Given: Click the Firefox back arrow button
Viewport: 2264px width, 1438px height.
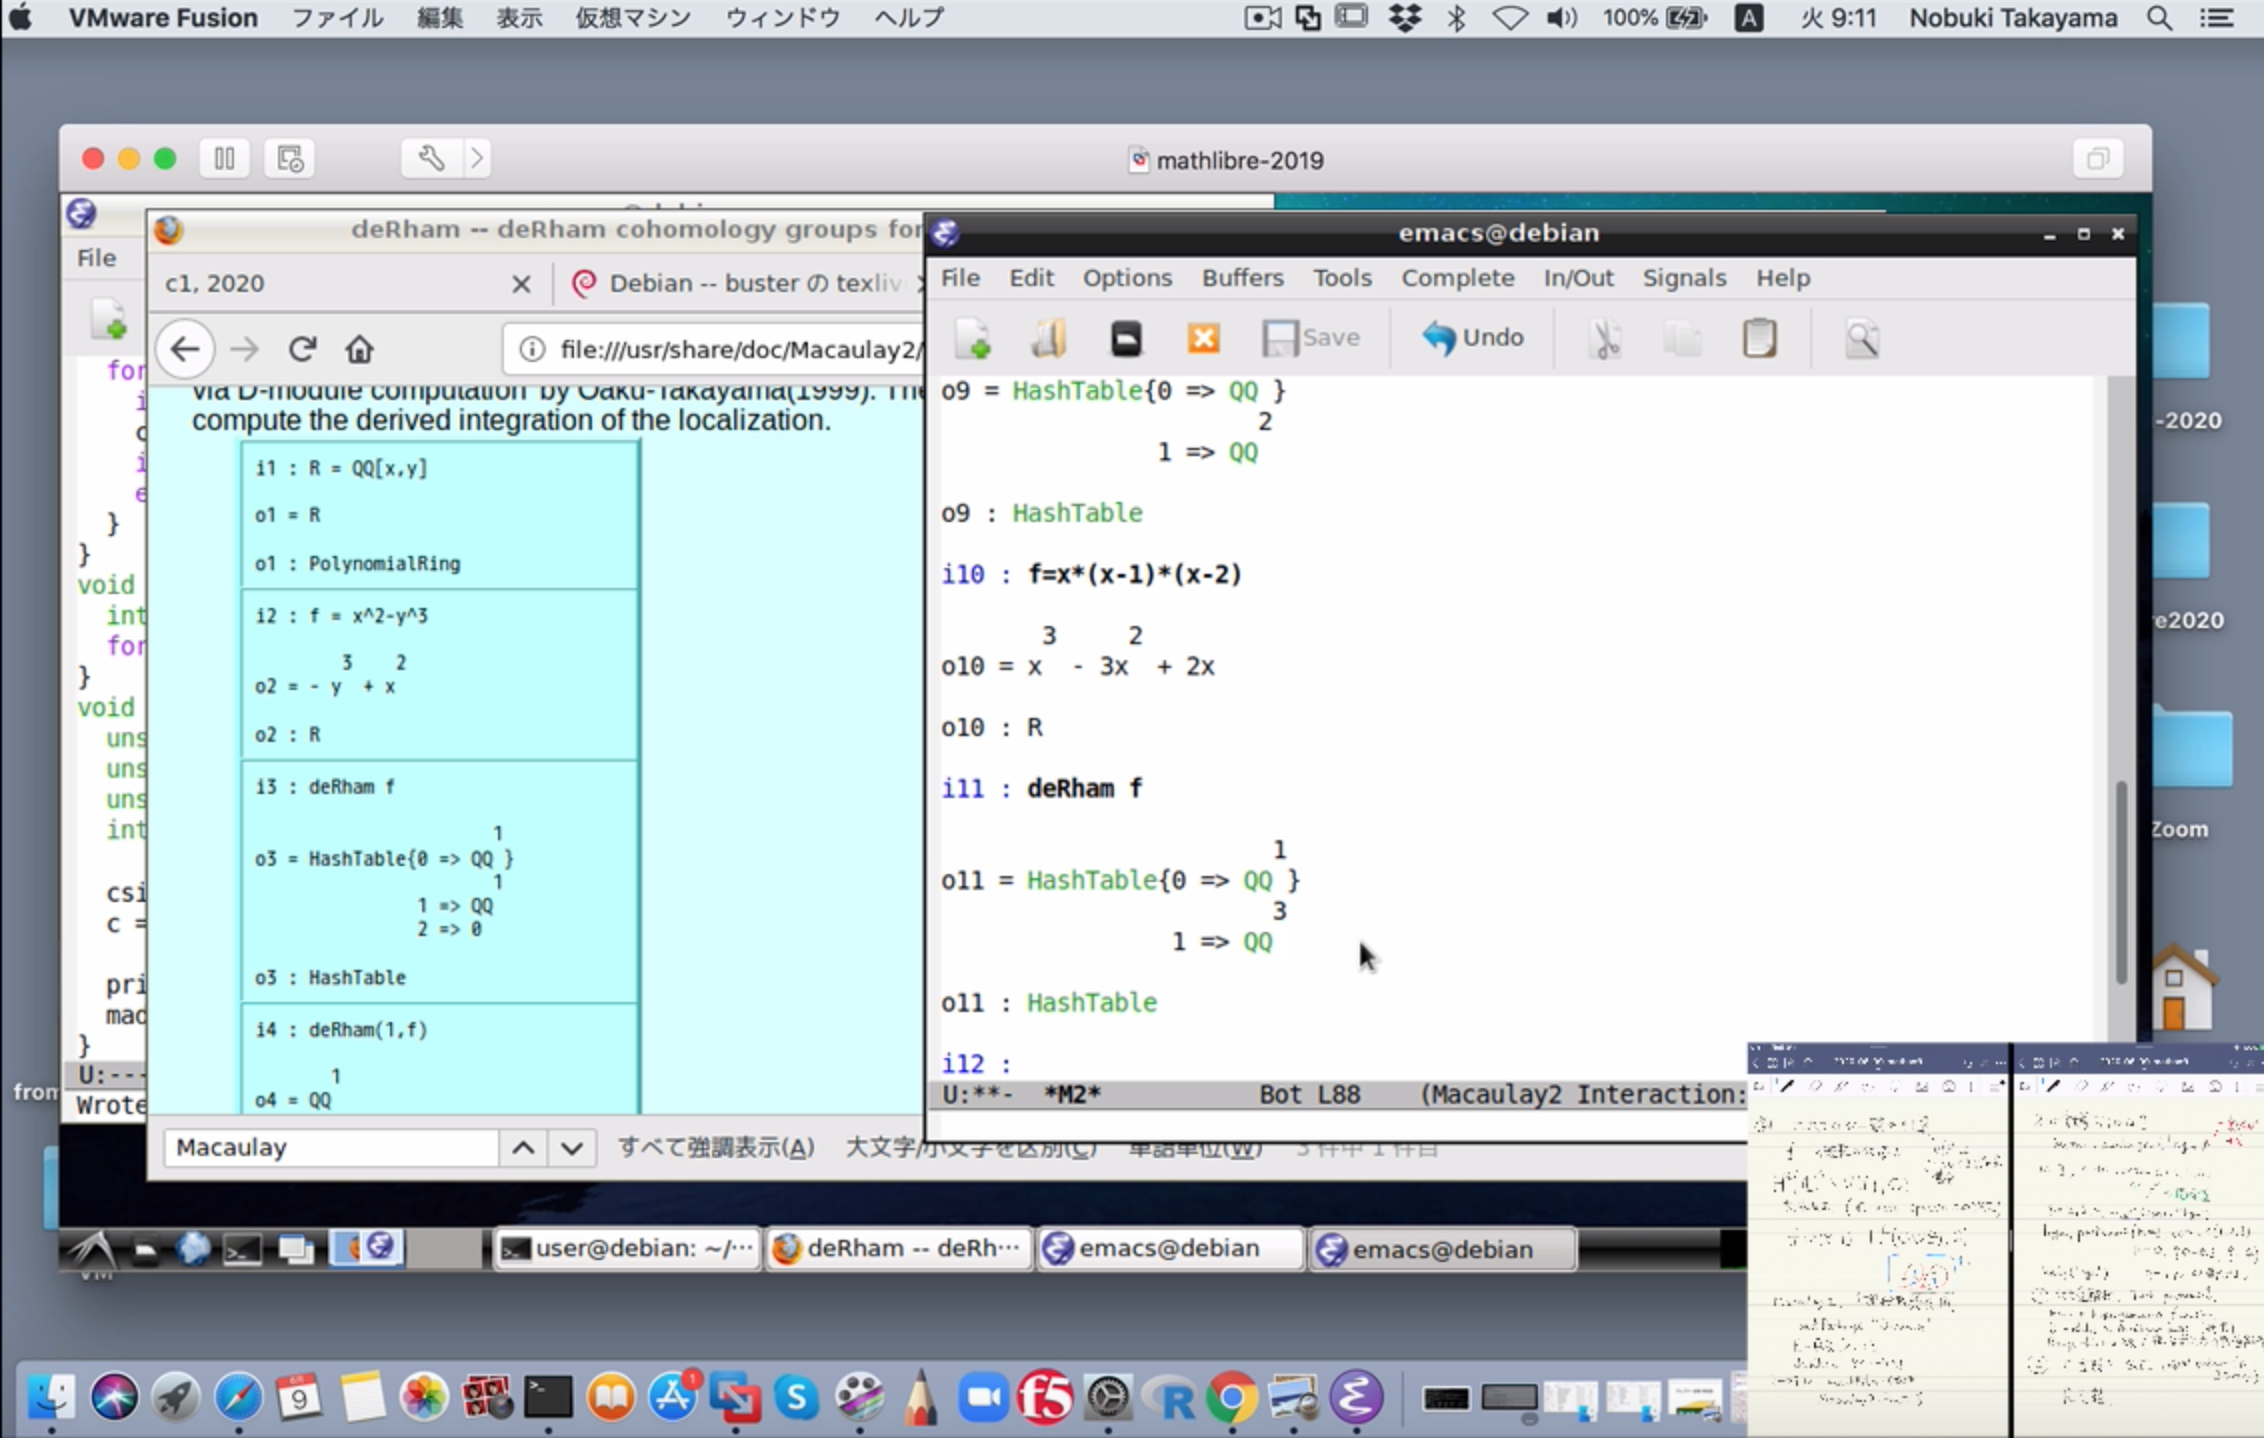Looking at the screenshot, I should click(x=185, y=349).
